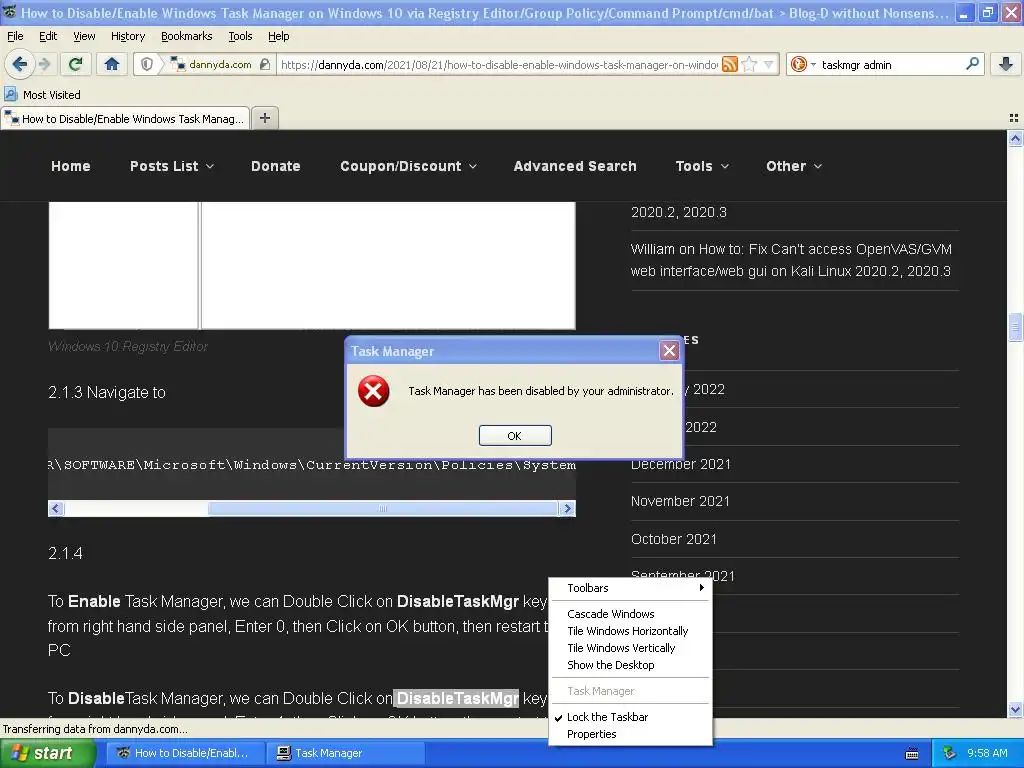This screenshot has height=768, width=1024.
Task: Bookmark this page with the star icon
Action: (x=750, y=64)
